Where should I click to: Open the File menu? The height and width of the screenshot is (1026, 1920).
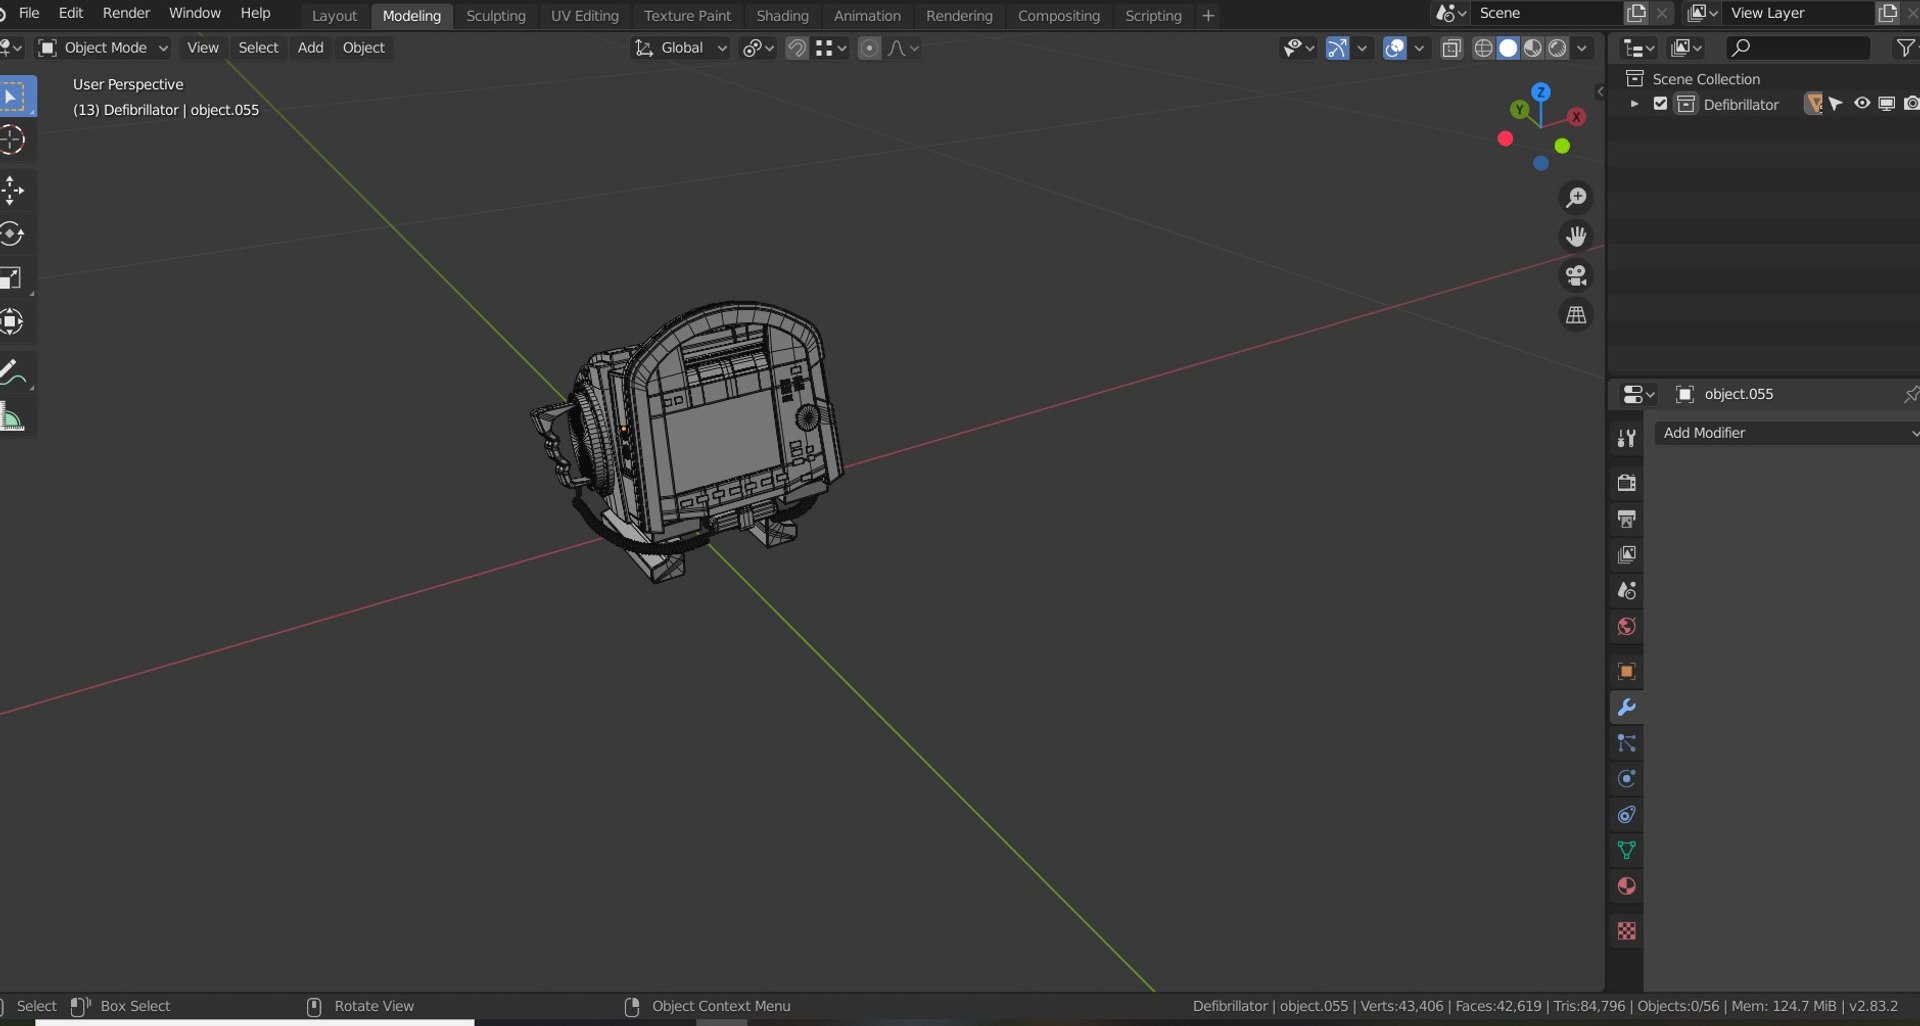point(29,13)
